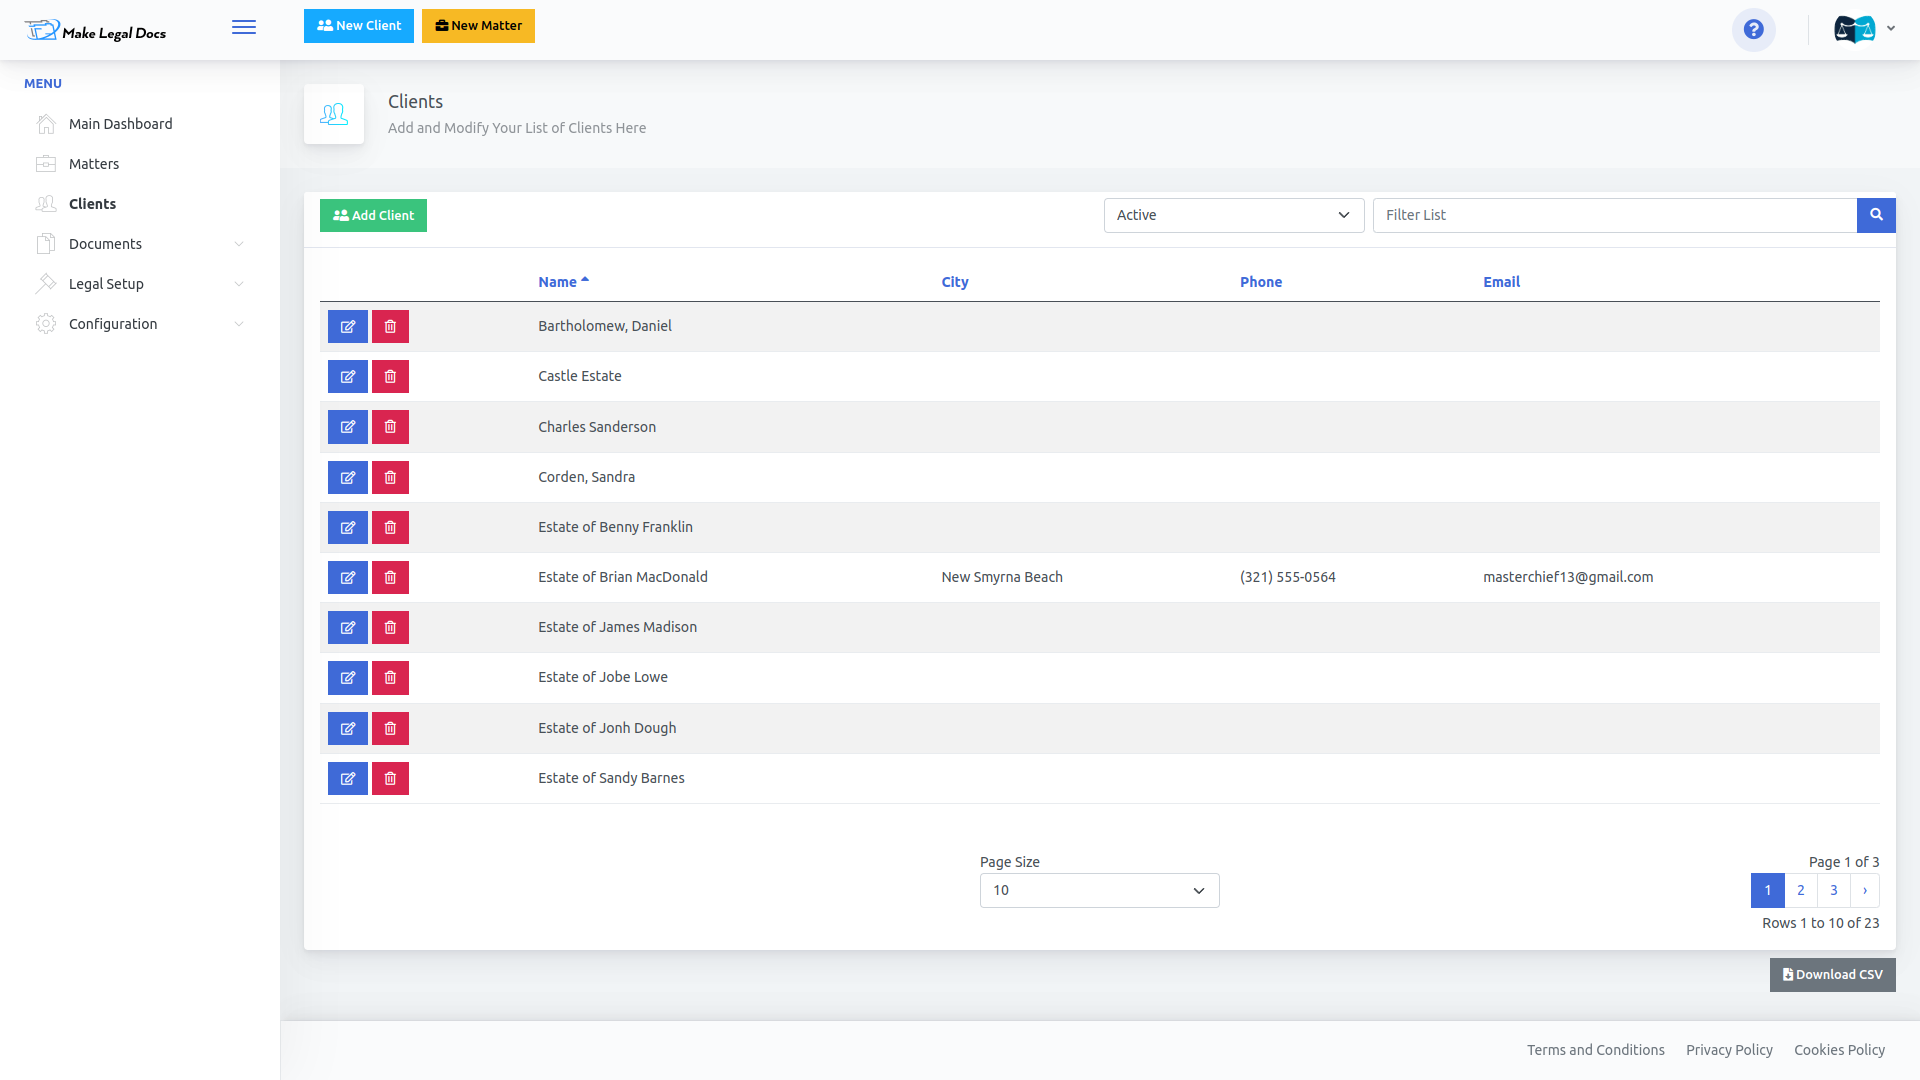Click edit icon for Corden, Sandra
Image resolution: width=1920 pixels, height=1080 pixels.
click(347, 478)
